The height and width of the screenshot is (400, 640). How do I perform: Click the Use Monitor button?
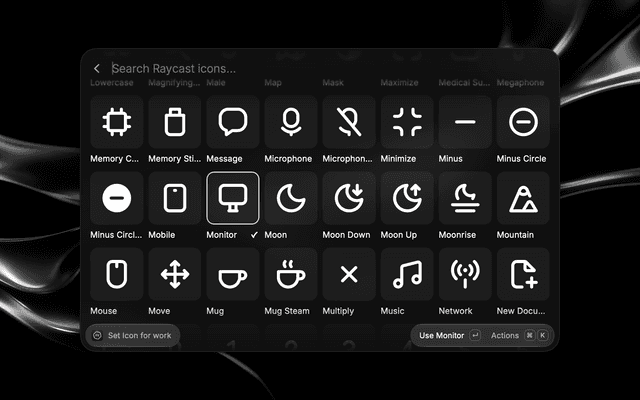coord(449,336)
